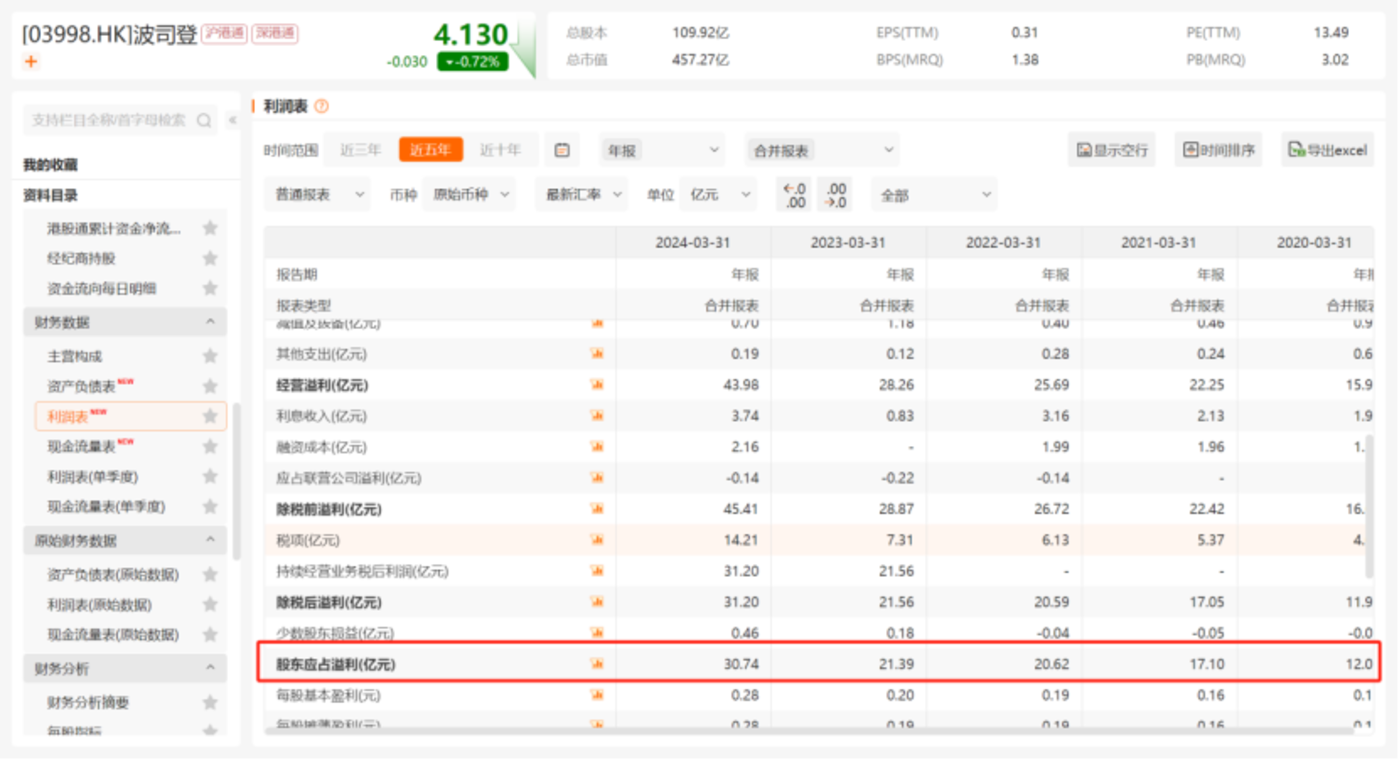
Task: Click the help icon beside 利润表 title
Action: [321, 106]
